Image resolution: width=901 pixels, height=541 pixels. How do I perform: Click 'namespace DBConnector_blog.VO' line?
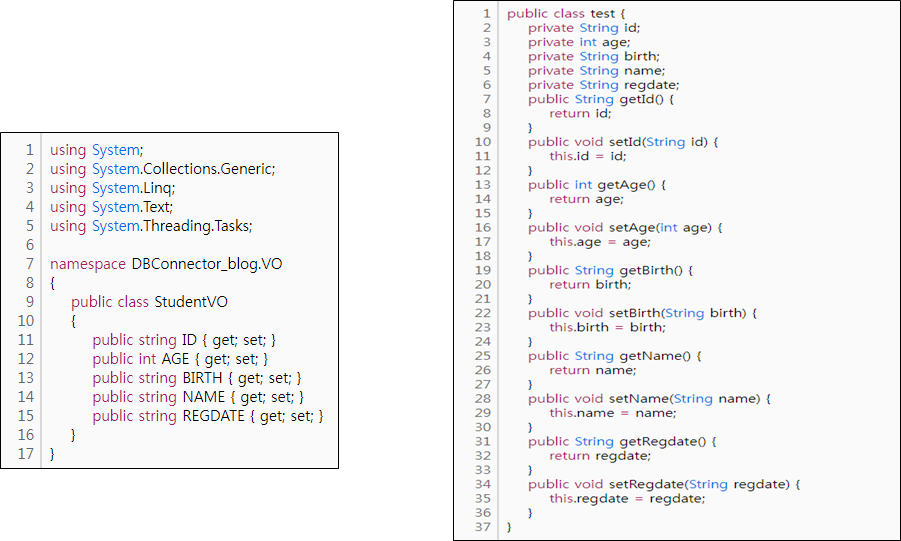click(166, 264)
